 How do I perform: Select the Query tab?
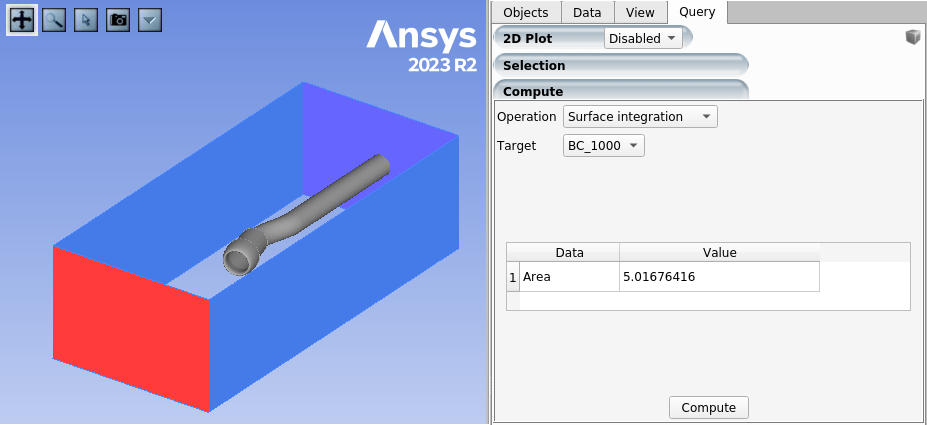[698, 12]
